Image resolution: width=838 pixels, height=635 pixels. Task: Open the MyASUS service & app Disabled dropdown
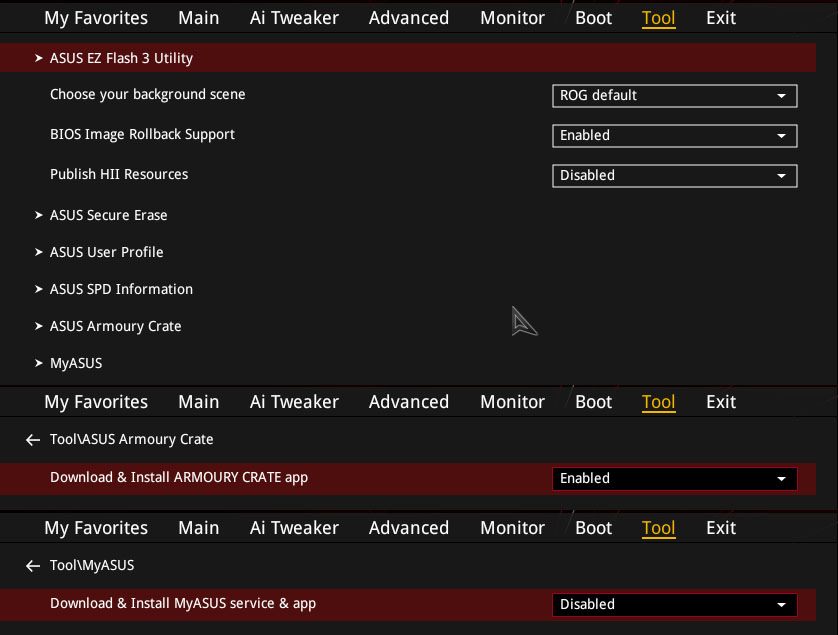(x=674, y=605)
